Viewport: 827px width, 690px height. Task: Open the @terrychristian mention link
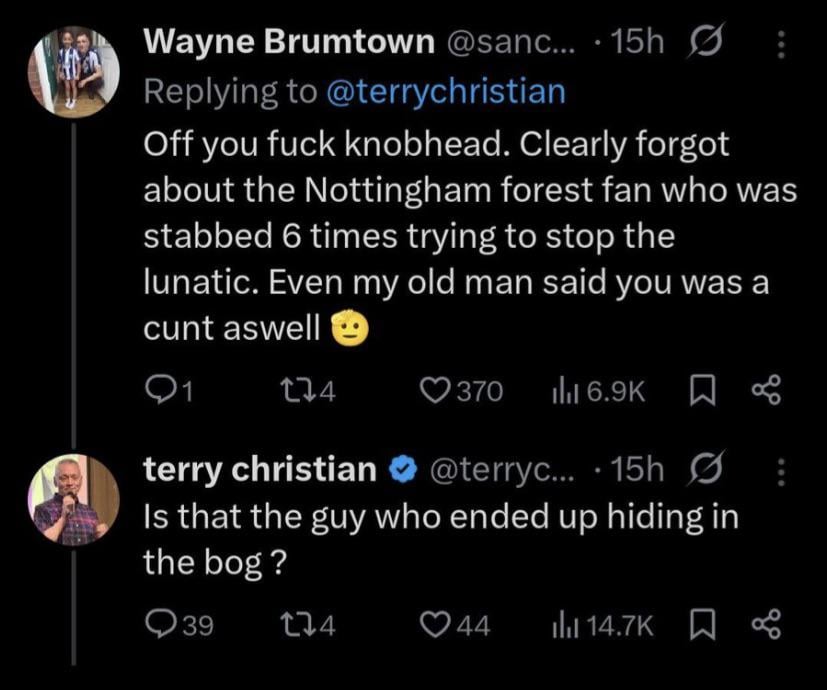click(445, 91)
